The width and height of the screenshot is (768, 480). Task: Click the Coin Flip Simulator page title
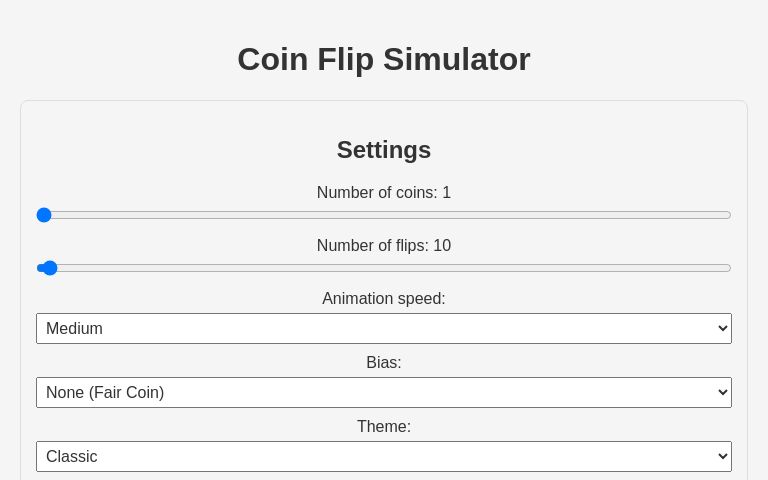[384, 60]
